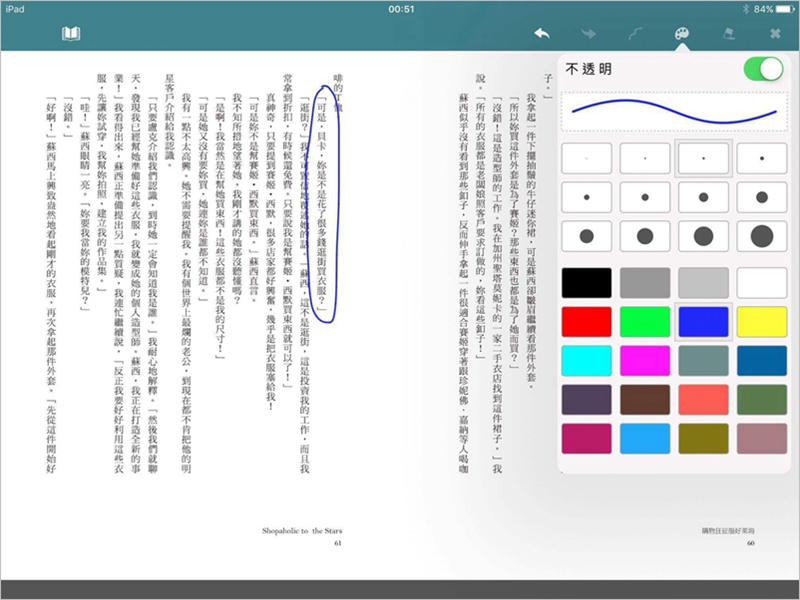Pick the red color swatch
This screenshot has height=600, width=800.
(586, 322)
